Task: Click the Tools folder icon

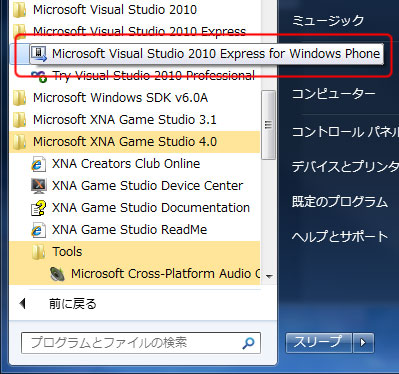Action: (39, 252)
